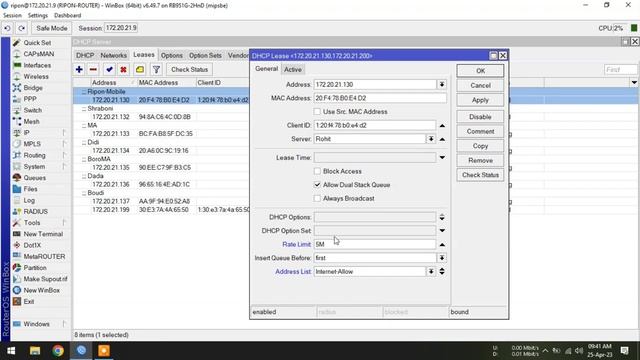Switch to Networks tab

(x=113, y=56)
